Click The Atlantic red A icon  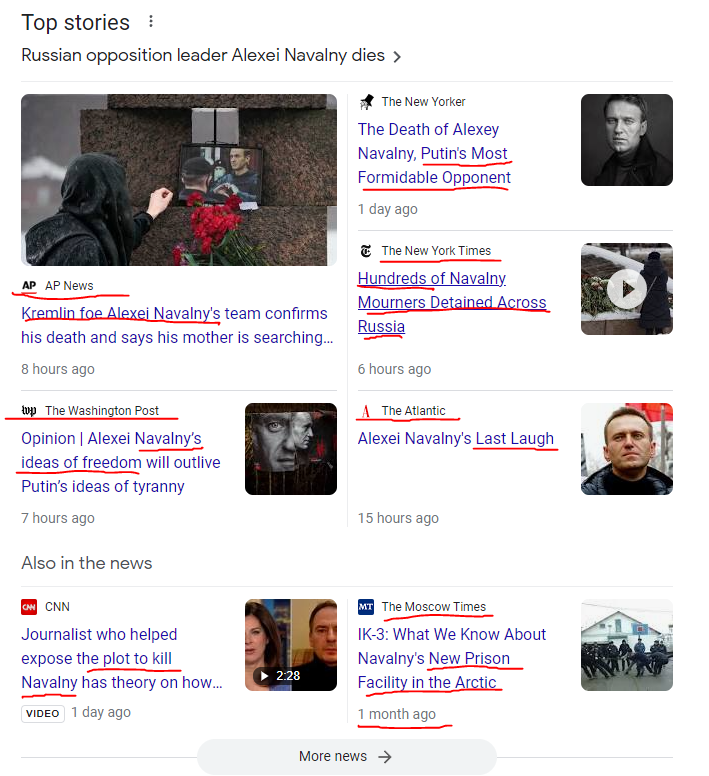[x=366, y=411]
